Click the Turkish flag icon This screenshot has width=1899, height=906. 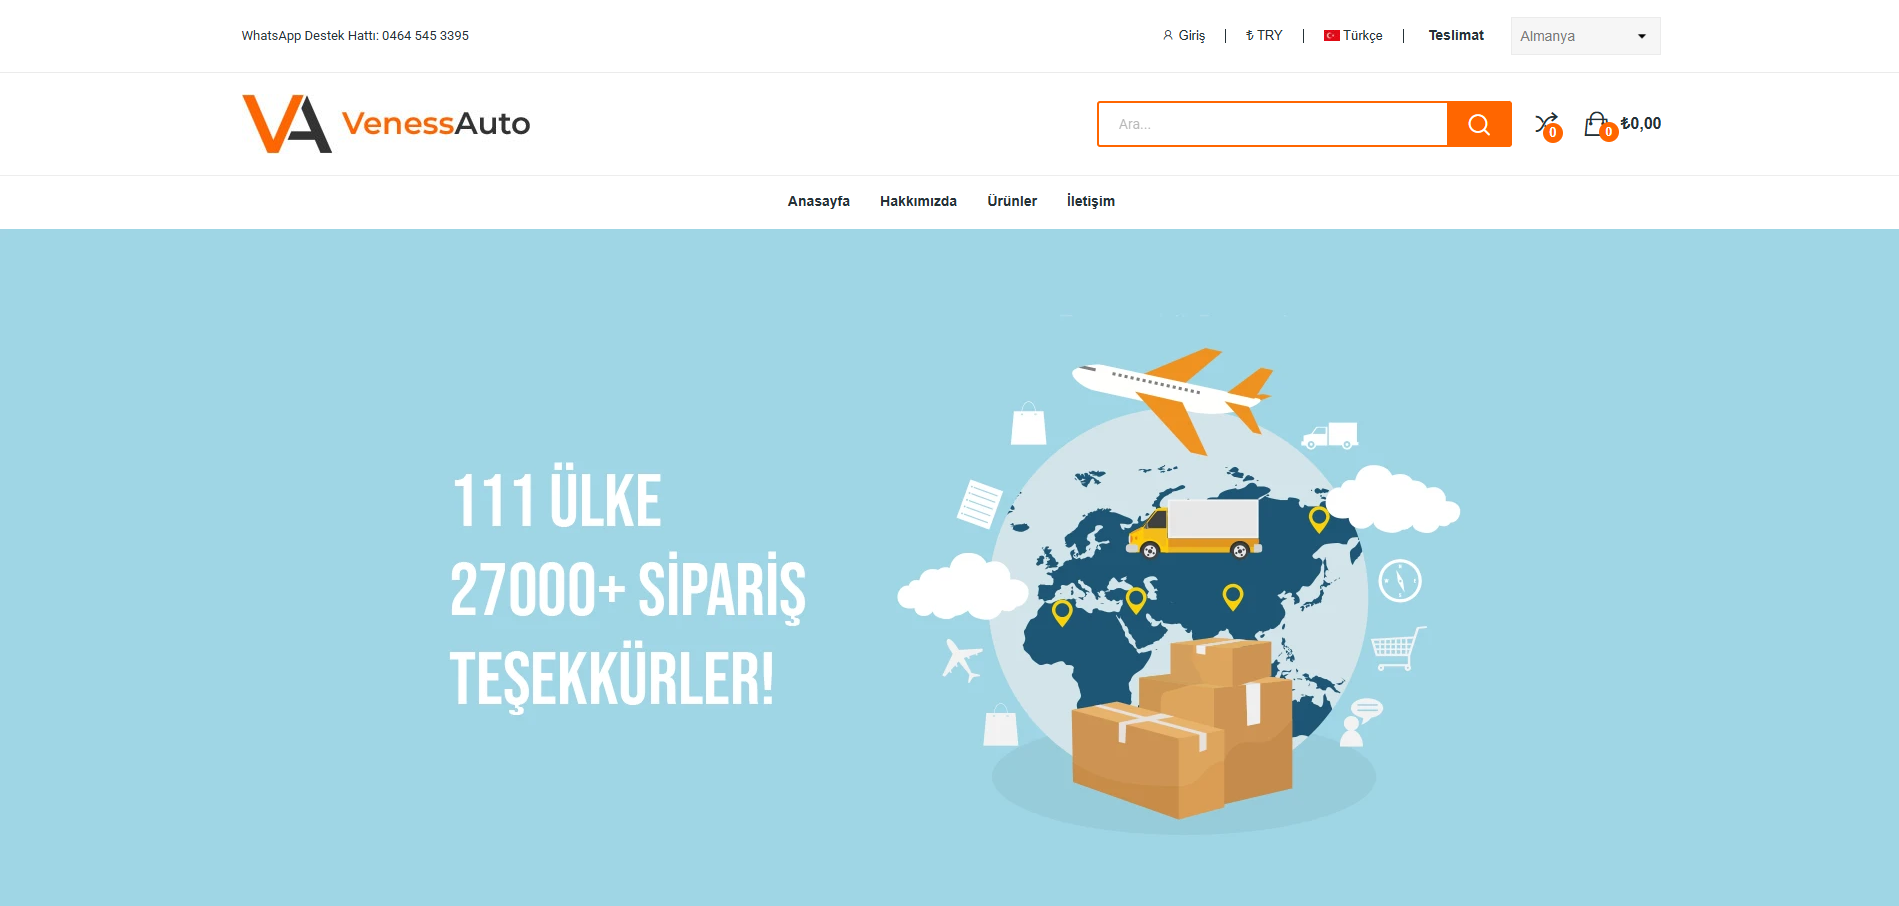click(x=1331, y=36)
